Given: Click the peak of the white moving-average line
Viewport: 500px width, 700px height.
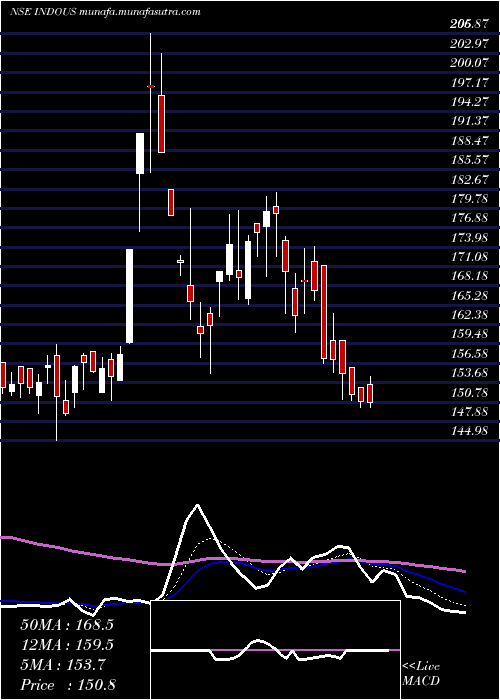Looking at the screenshot, I should (197, 505).
